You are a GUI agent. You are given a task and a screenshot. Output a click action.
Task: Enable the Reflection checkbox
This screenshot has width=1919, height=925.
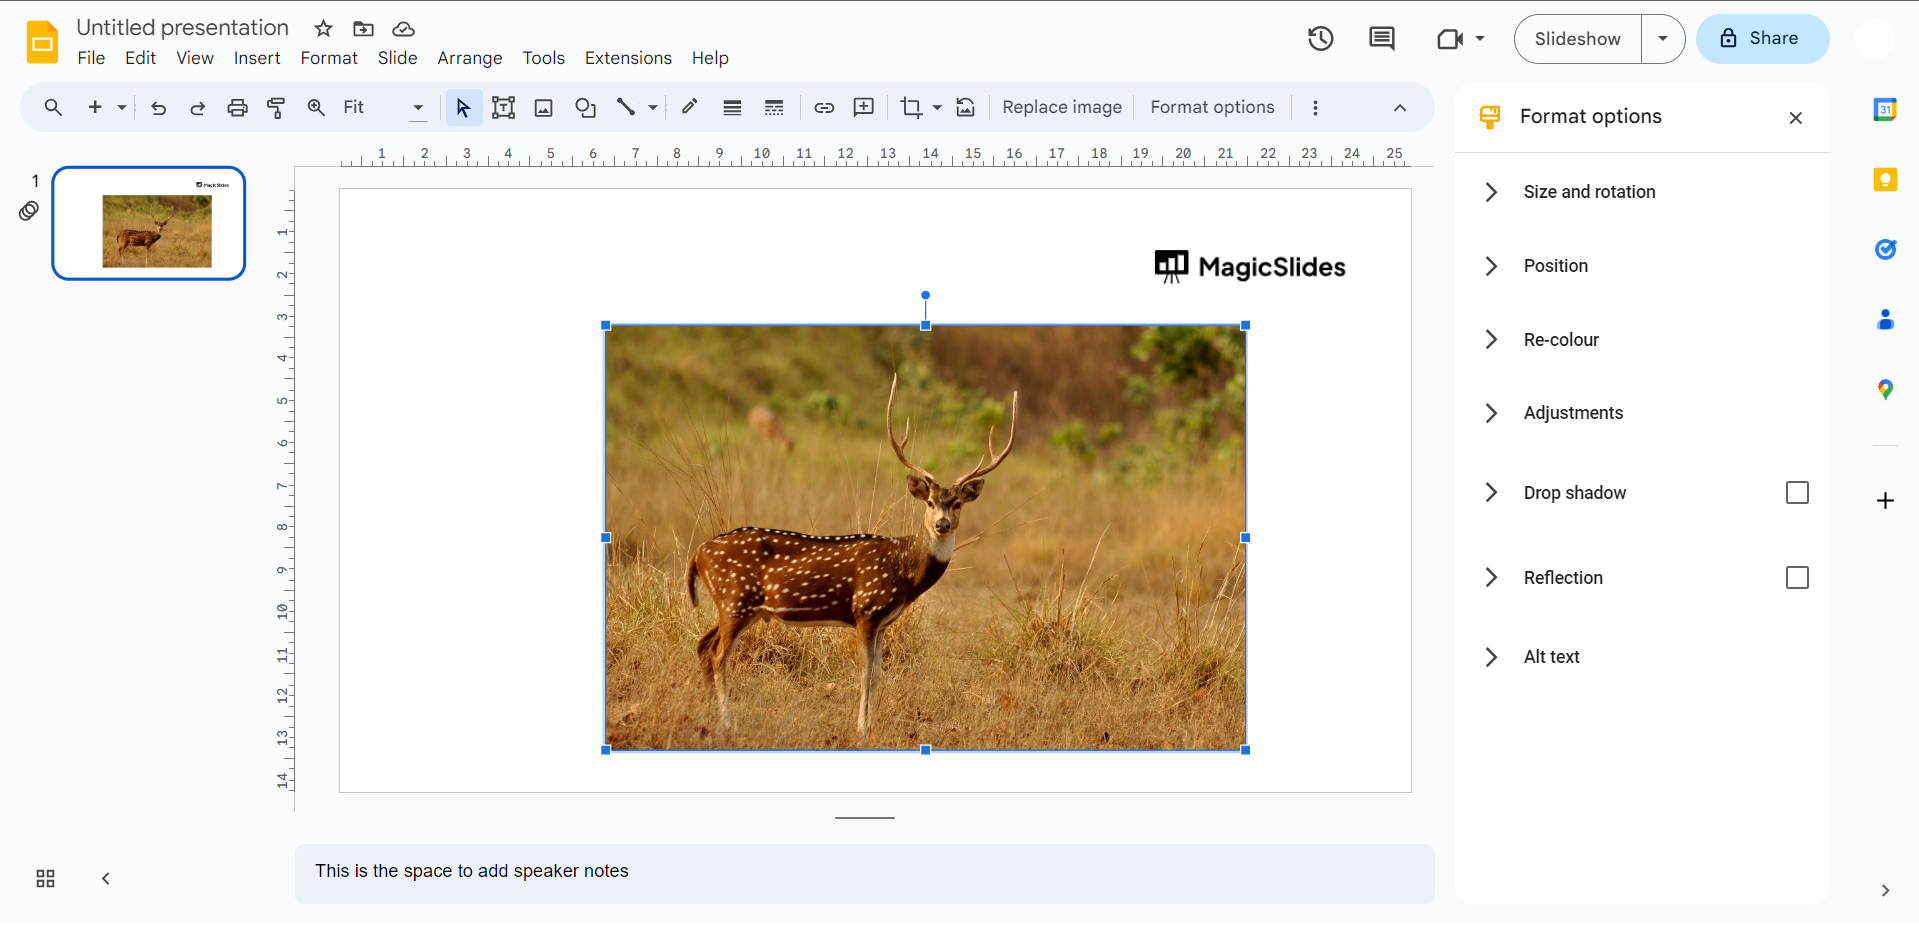pos(1796,578)
